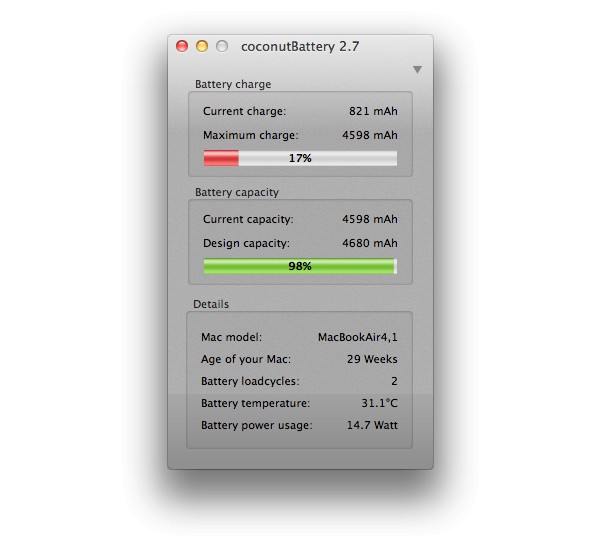
Task: Click the "Current capacity:" label
Action: coord(248,219)
